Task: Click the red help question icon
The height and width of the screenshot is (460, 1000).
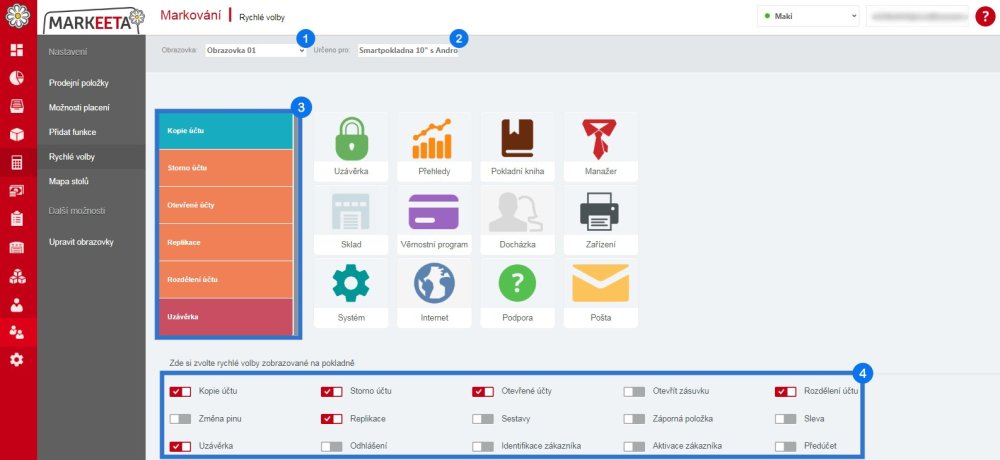Action: click(x=985, y=16)
